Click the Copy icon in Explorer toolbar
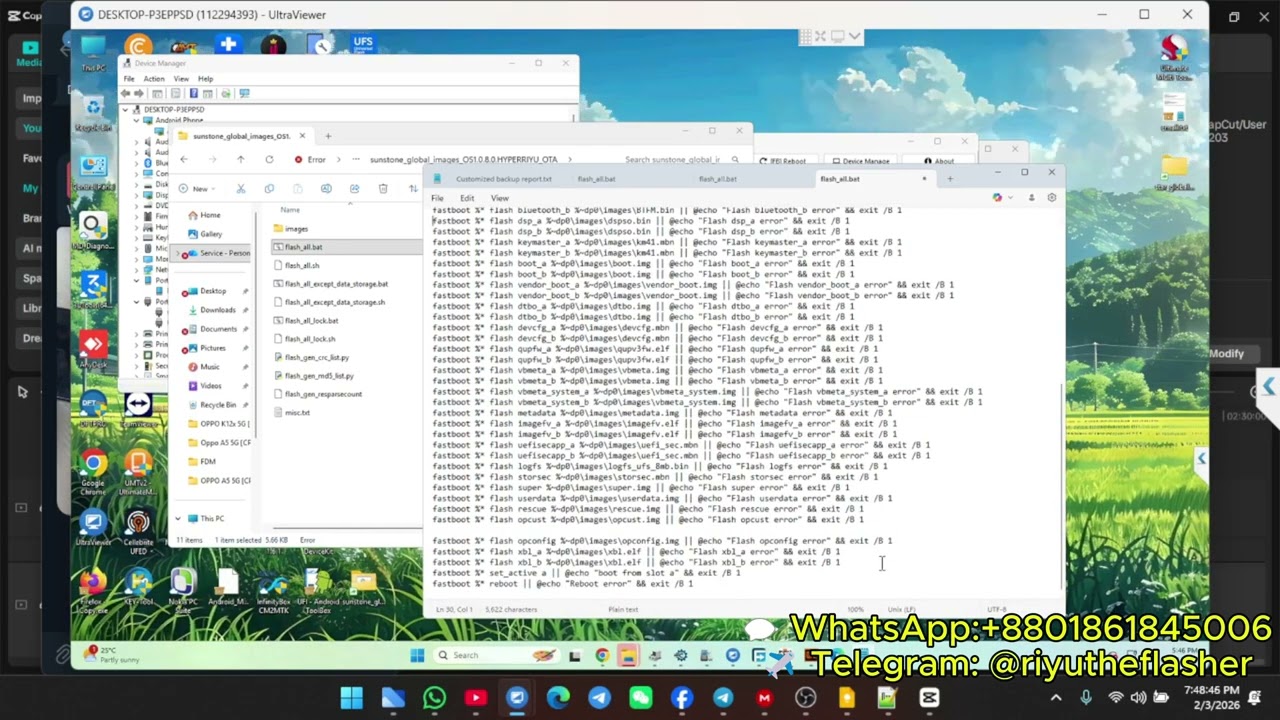The height and width of the screenshot is (720, 1280). click(269, 189)
